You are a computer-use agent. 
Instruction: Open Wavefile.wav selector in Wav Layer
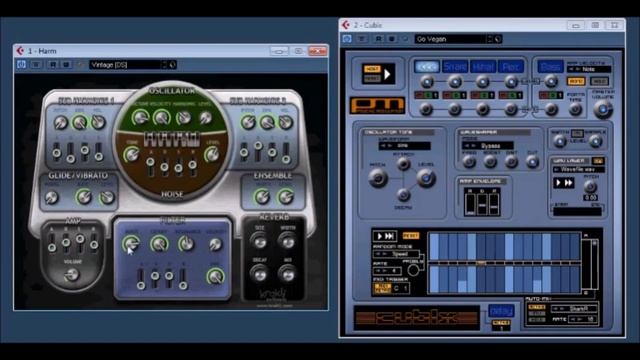click(578, 169)
